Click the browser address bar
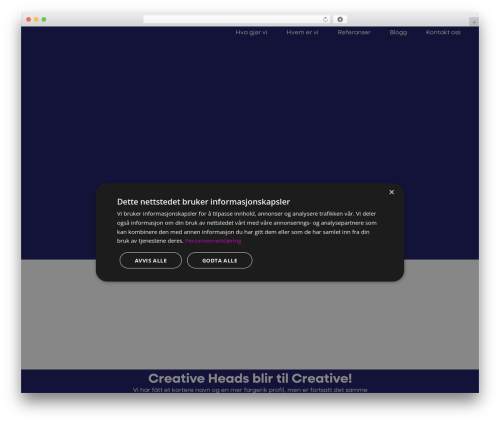The height and width of the screenshot is (423, 500). 237,19
